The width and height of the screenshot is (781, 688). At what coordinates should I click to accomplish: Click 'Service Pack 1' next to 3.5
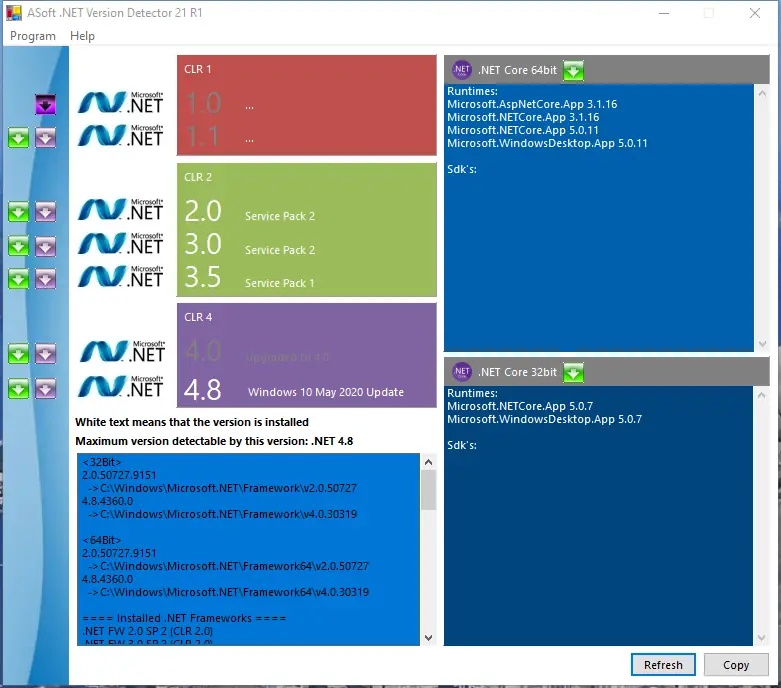(x=279, y=283)
